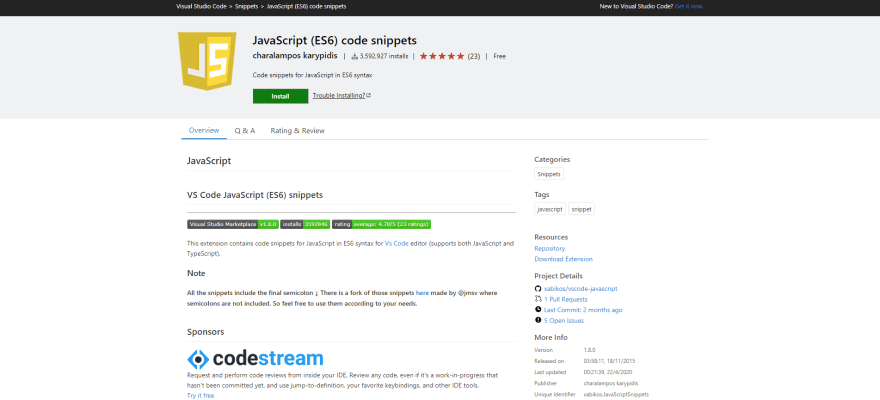This screenshot has height=400, width=880.
Task: Click the Get it now link
Action: pos(689,6)
